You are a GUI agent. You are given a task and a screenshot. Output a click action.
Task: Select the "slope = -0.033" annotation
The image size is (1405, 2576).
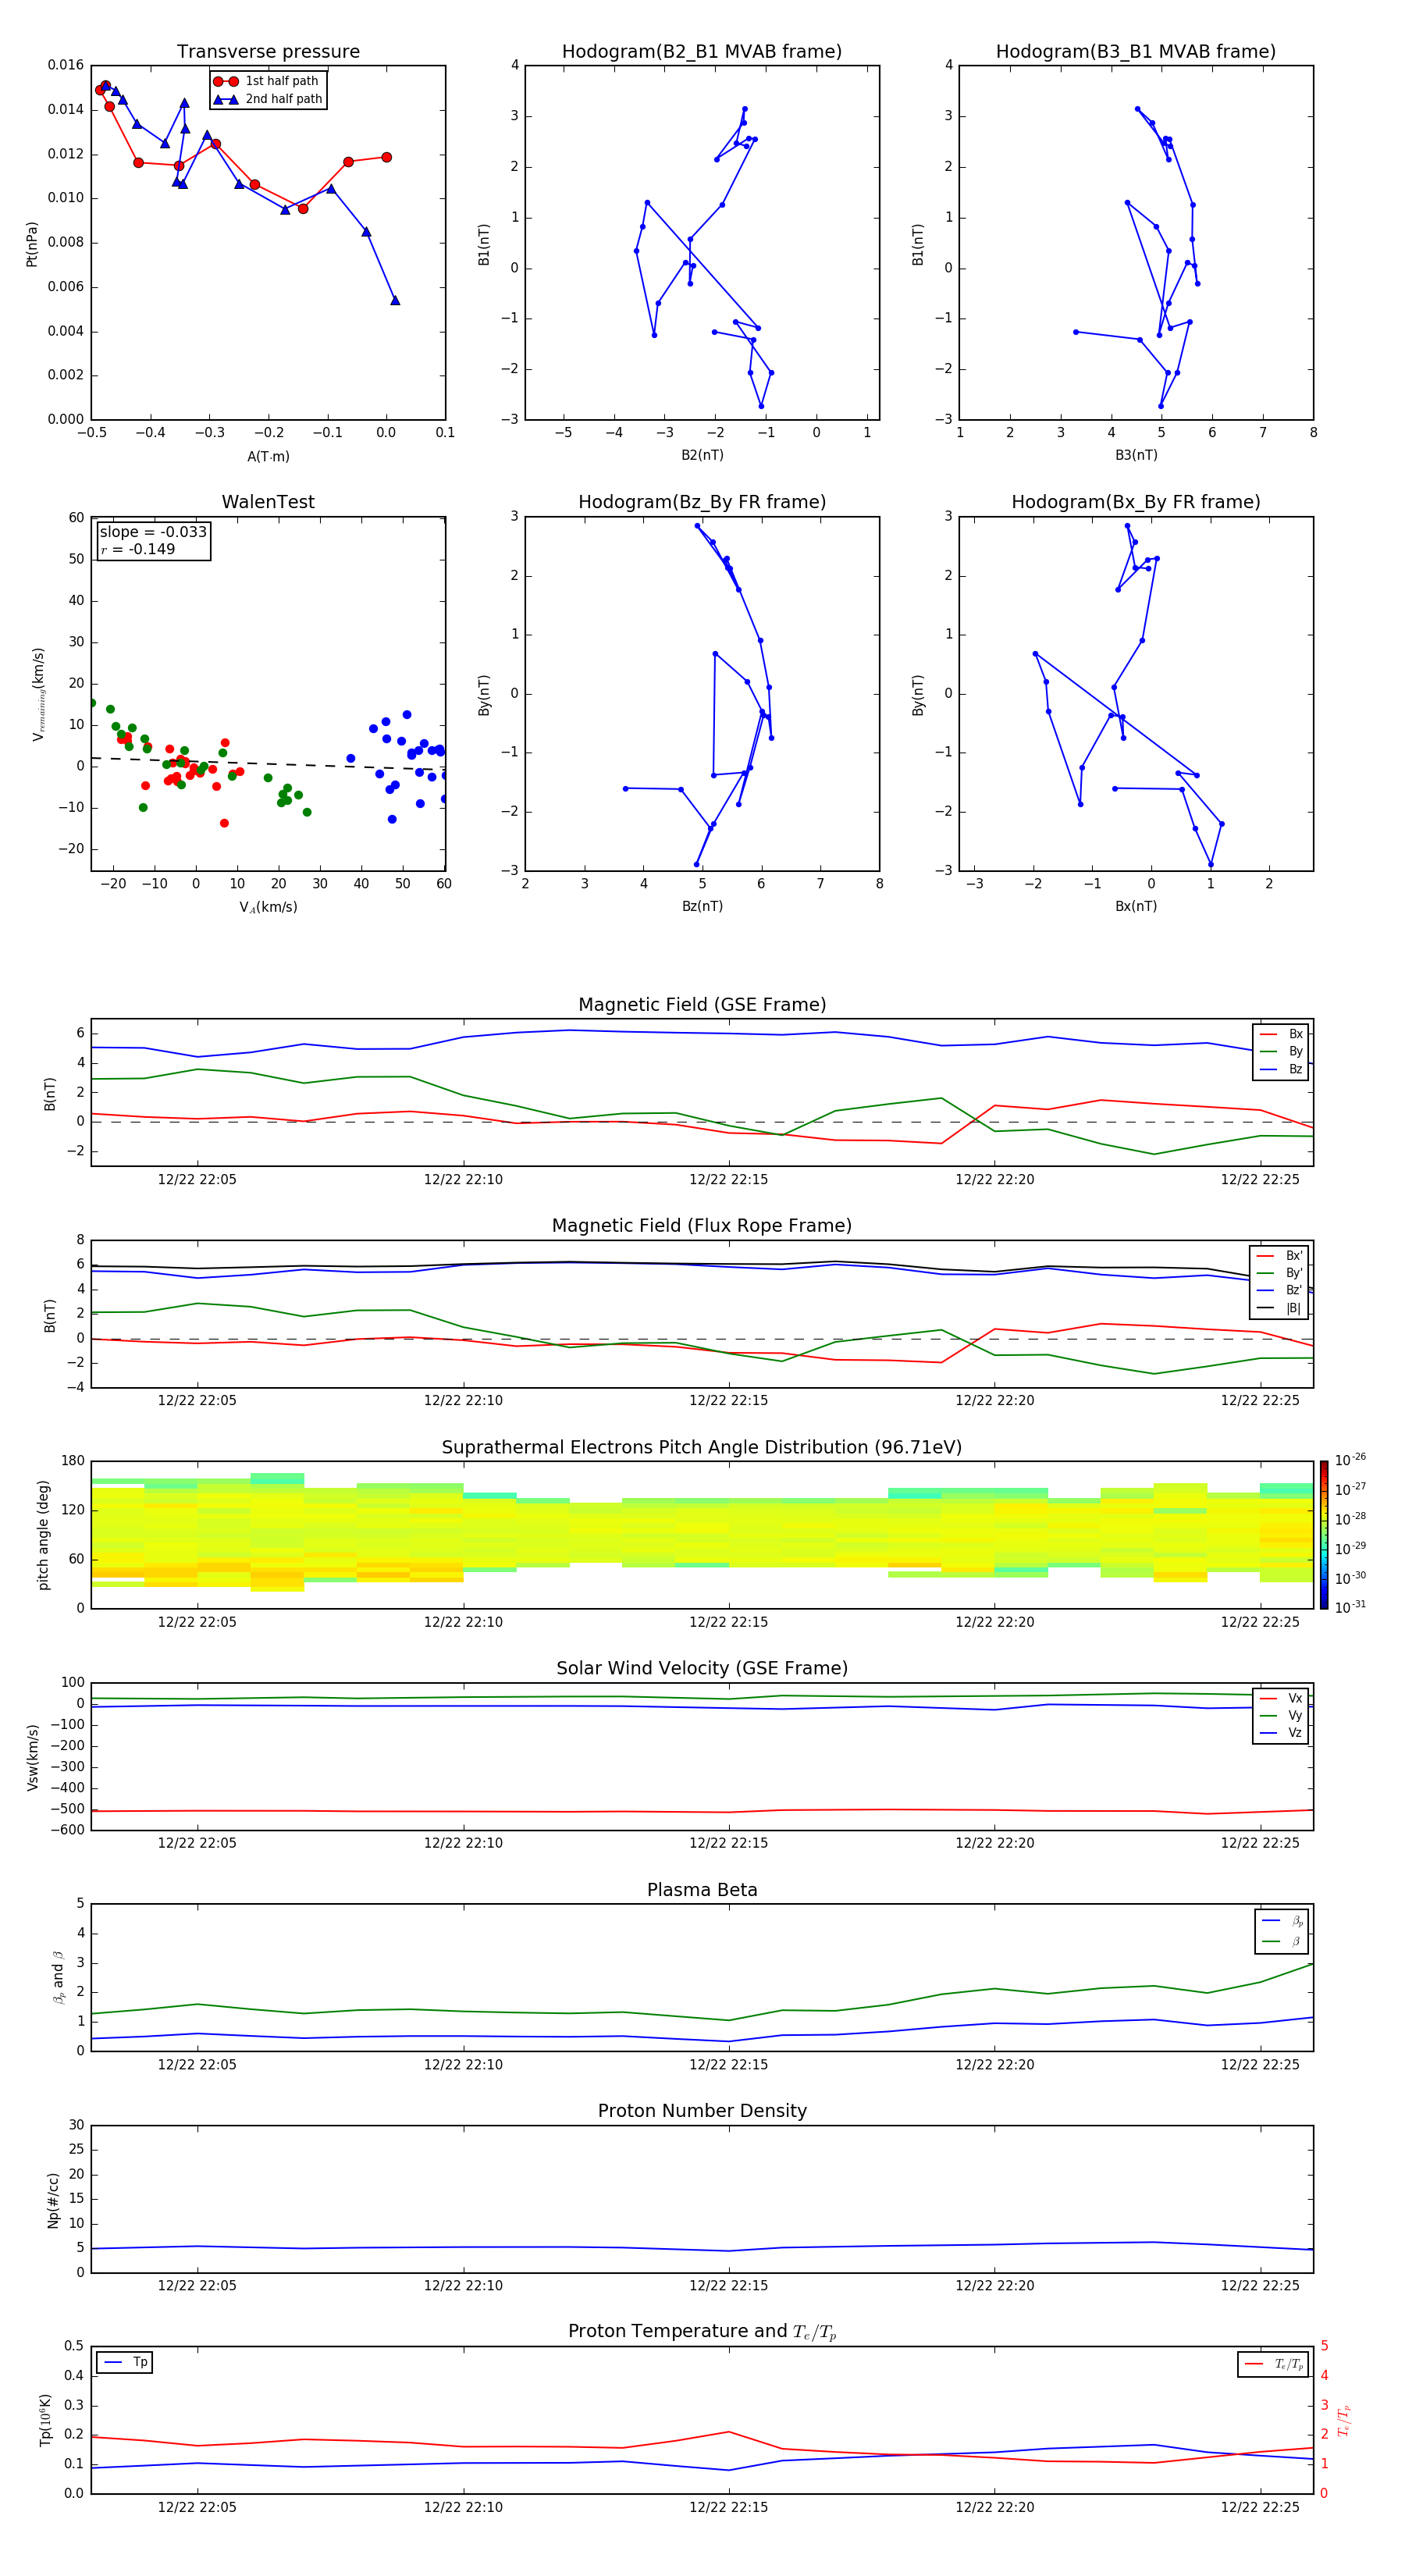(153, 532)
